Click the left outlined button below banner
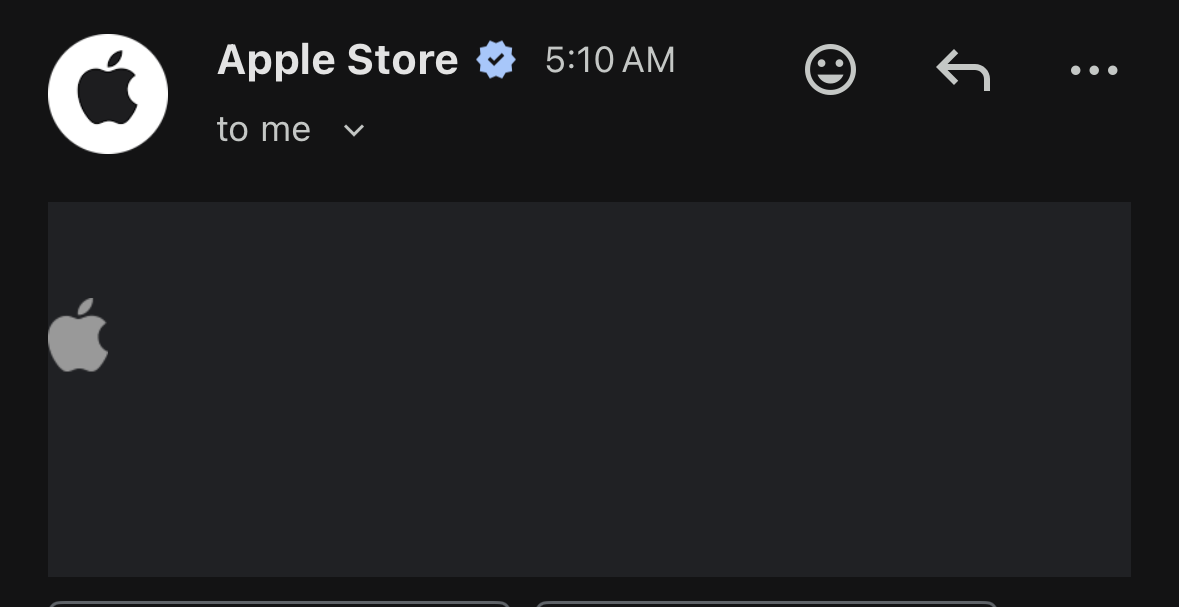The height and width of the screenshot is (607, 1179). pyautogui.click(x=279, y=603)
